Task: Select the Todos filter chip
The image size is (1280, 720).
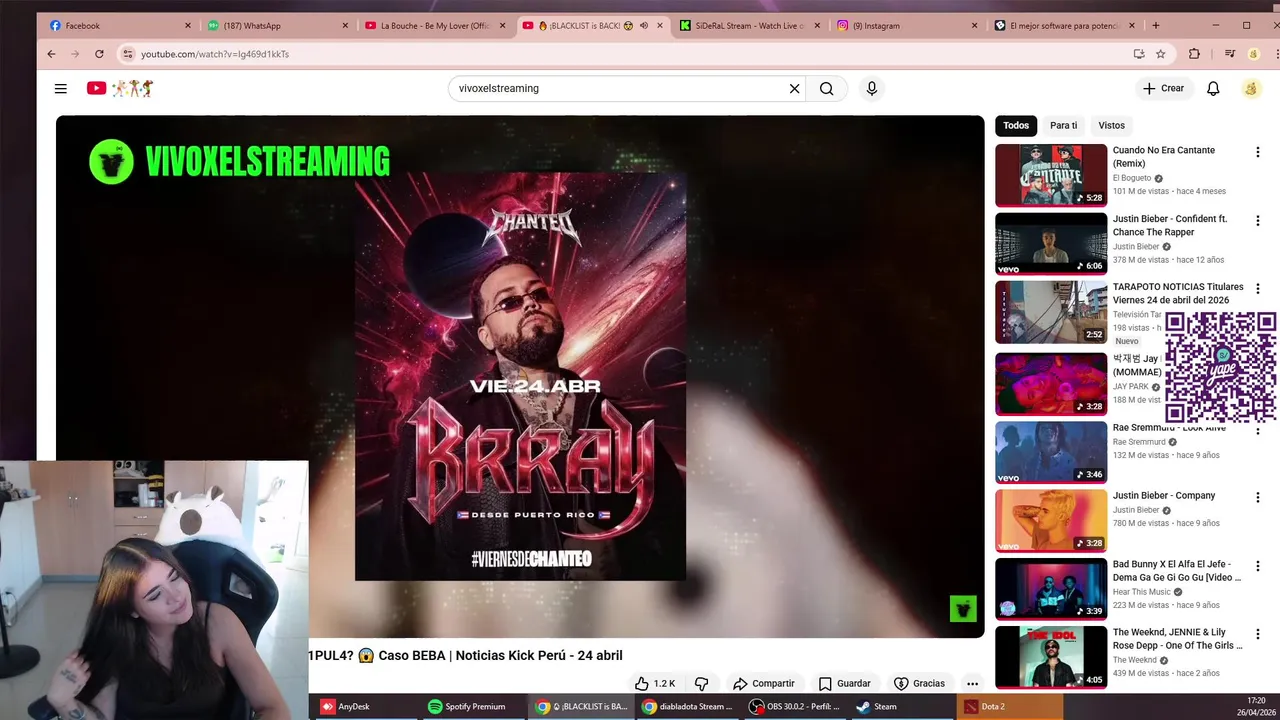Action: pos(1016,125)
